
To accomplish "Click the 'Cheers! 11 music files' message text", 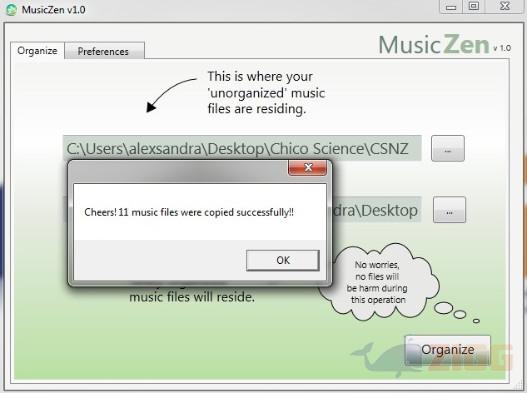I will point(189,212).
